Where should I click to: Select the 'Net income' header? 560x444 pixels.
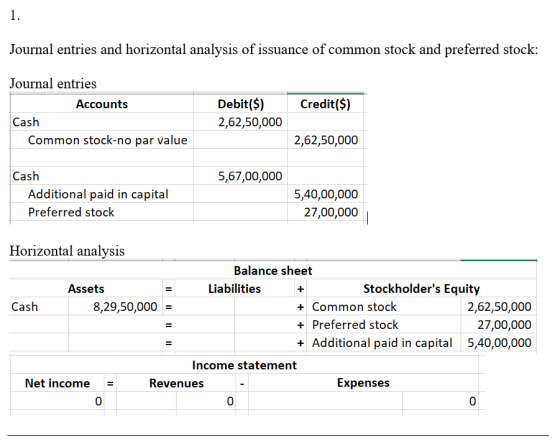(57, 383)
